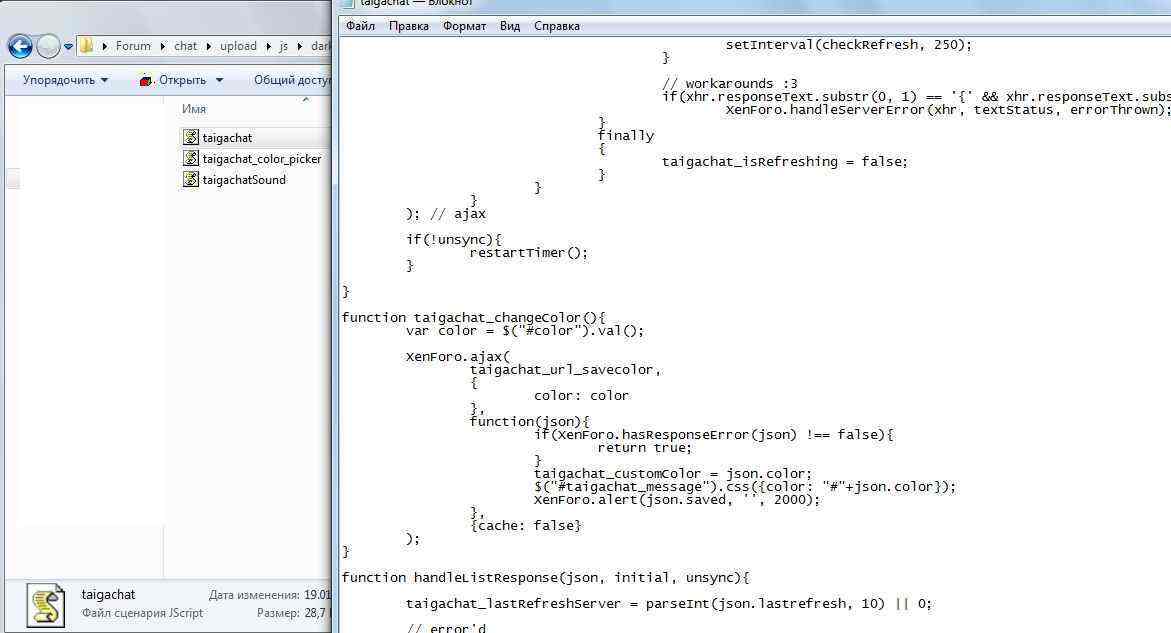The height and width of the screenshot is (633, 1171).
Task: Navigate to the upload breadcrumb folder
Action: pos(238,46)
